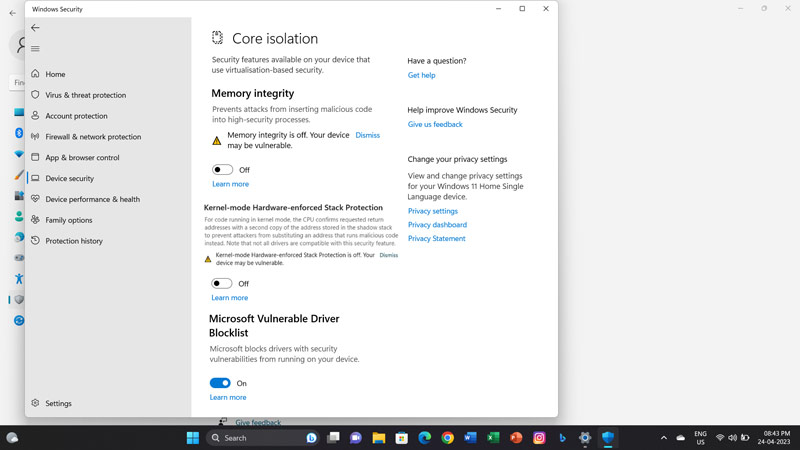Click the shield icon for Virus protection
The width and height of the screenshot is (800, 450).
[35, 94]
